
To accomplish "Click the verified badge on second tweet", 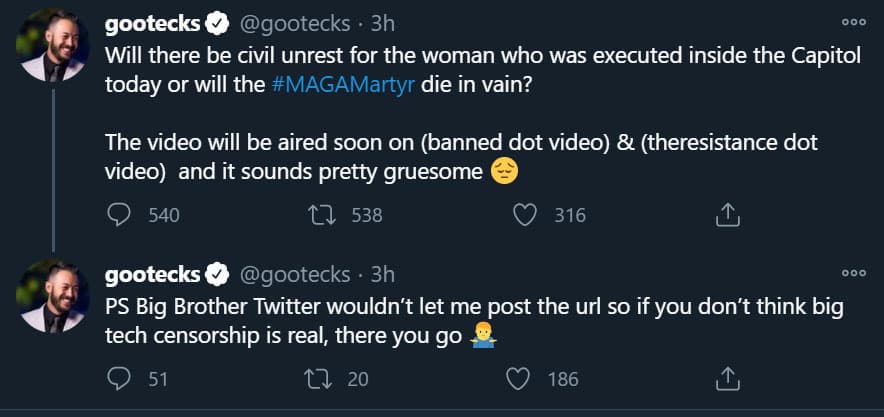I will click(216, 274).
